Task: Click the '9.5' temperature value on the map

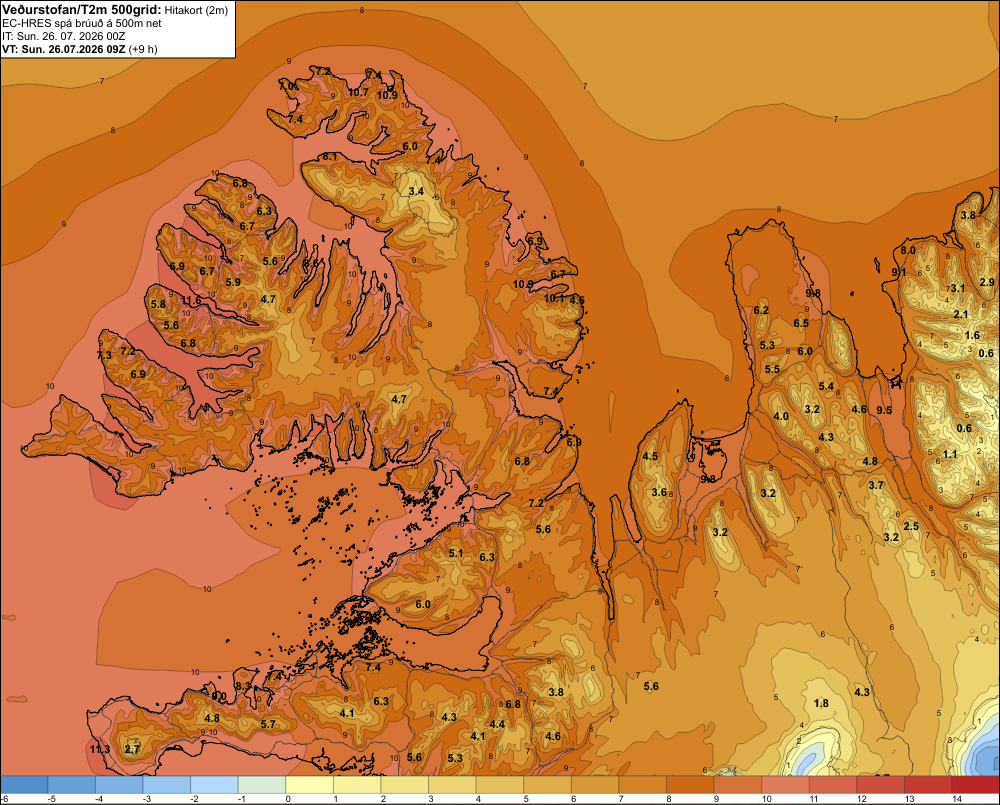Action: (884, 410)
